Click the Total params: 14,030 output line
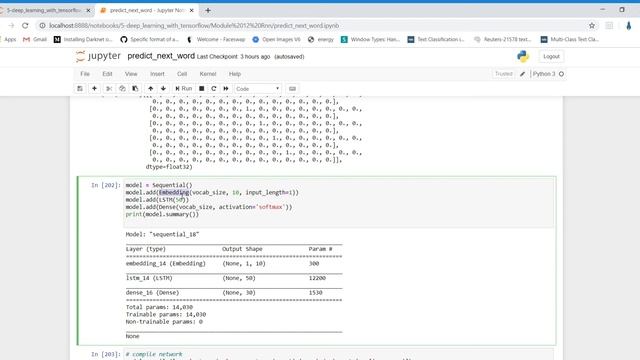Viewport: 640px width, 360px height. 159,307
